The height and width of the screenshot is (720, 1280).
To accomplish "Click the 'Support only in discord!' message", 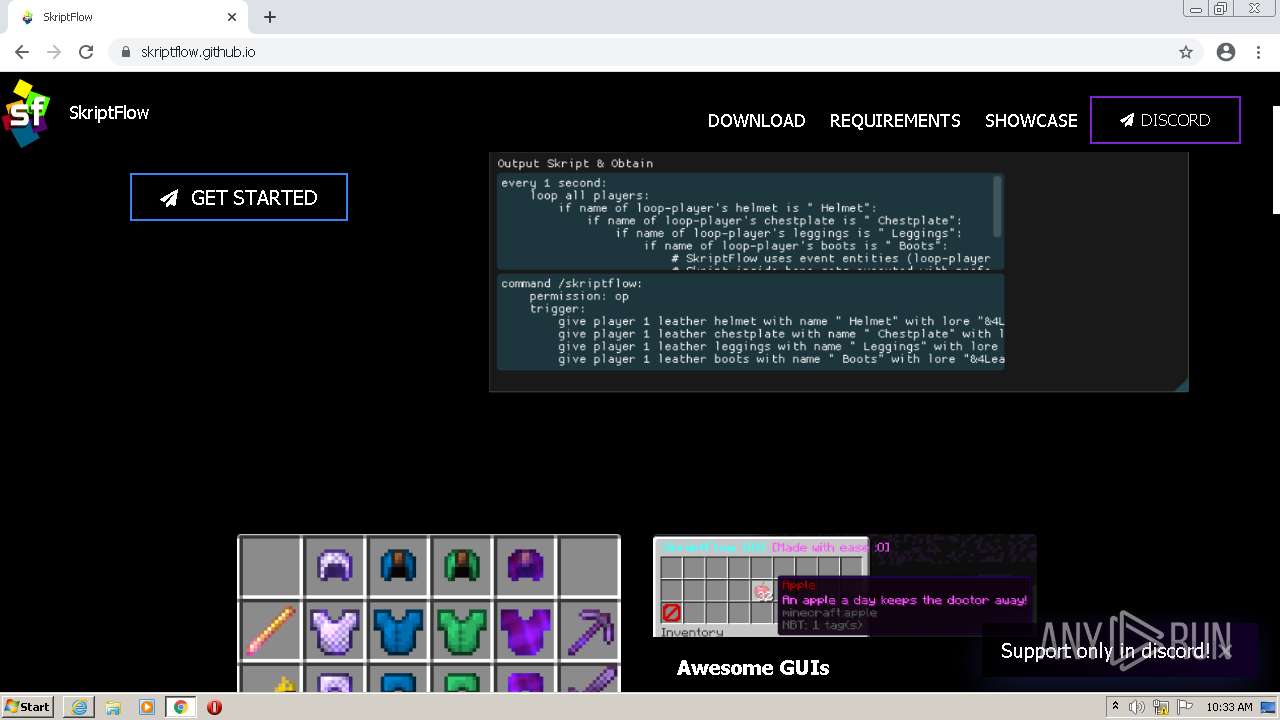I will [x=1105, y=651].
